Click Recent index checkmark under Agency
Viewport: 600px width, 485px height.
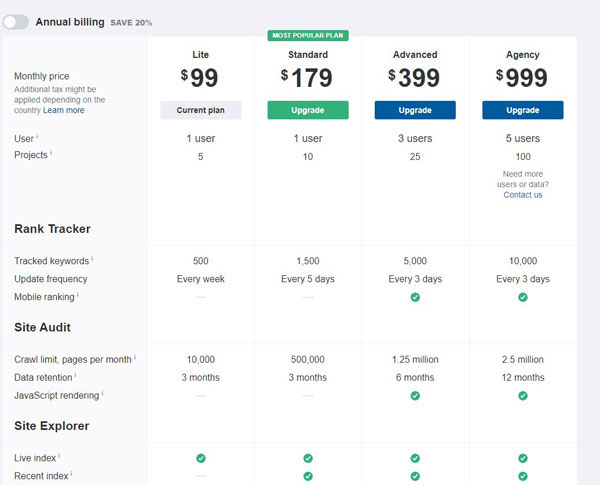coord(523,476)
